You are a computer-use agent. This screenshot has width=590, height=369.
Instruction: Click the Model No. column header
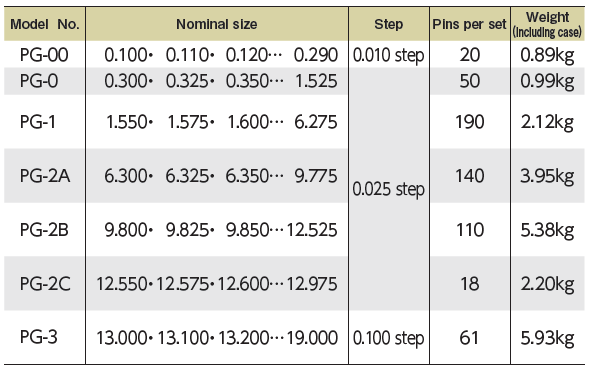44,24
